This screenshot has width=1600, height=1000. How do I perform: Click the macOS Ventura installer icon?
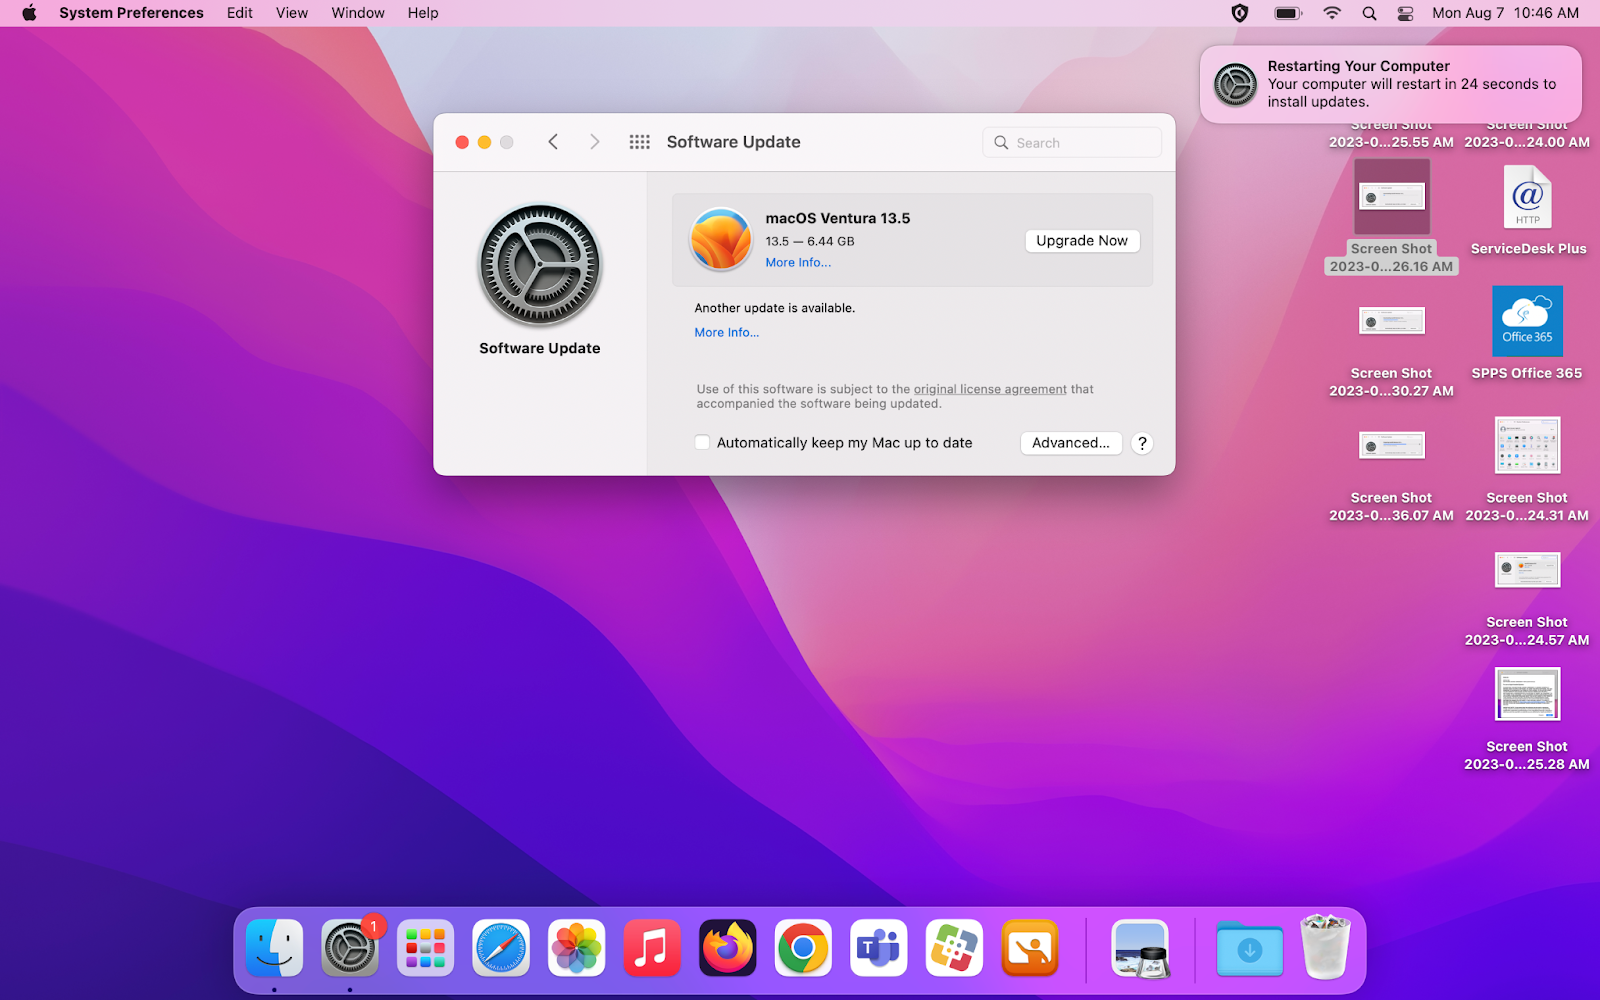(721, 240)
